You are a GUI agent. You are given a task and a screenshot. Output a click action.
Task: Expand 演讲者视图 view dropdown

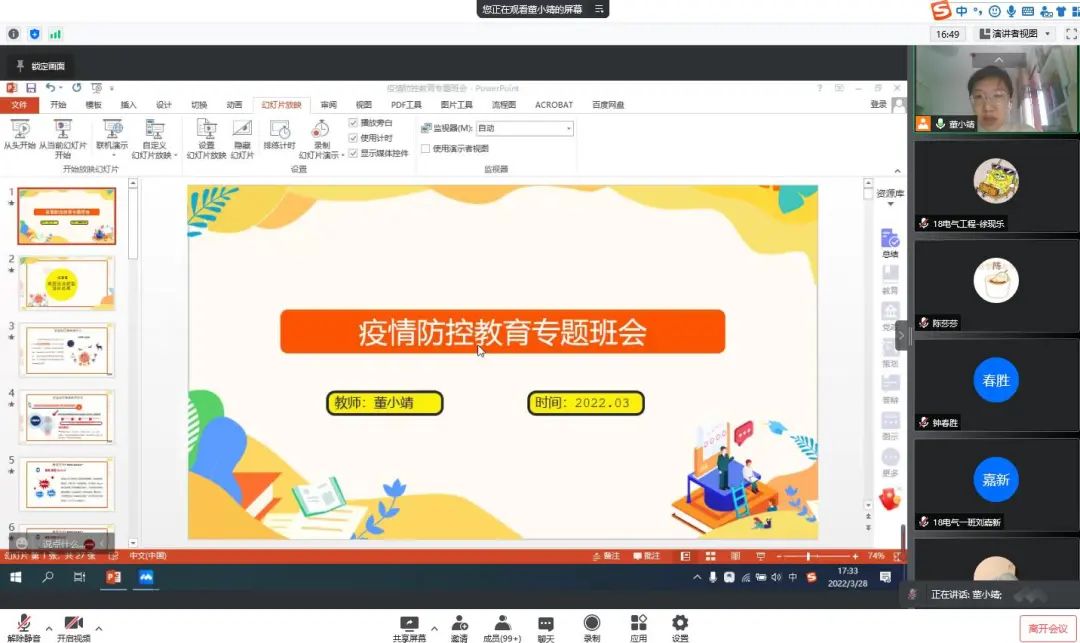coord(1047,34)
